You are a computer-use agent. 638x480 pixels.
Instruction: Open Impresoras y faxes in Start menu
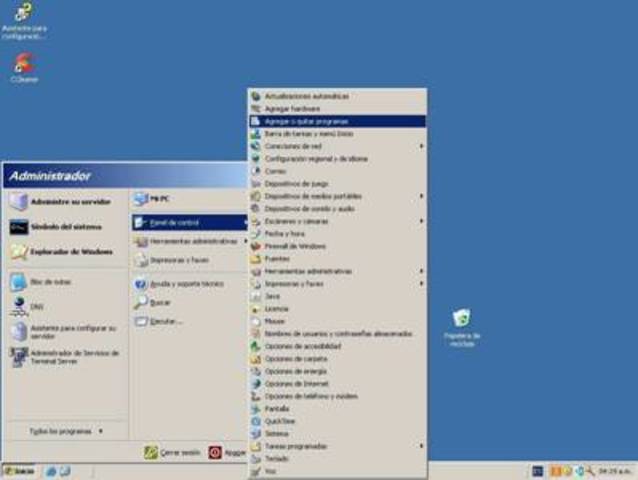pyautogui.click(x=190, y=260)
